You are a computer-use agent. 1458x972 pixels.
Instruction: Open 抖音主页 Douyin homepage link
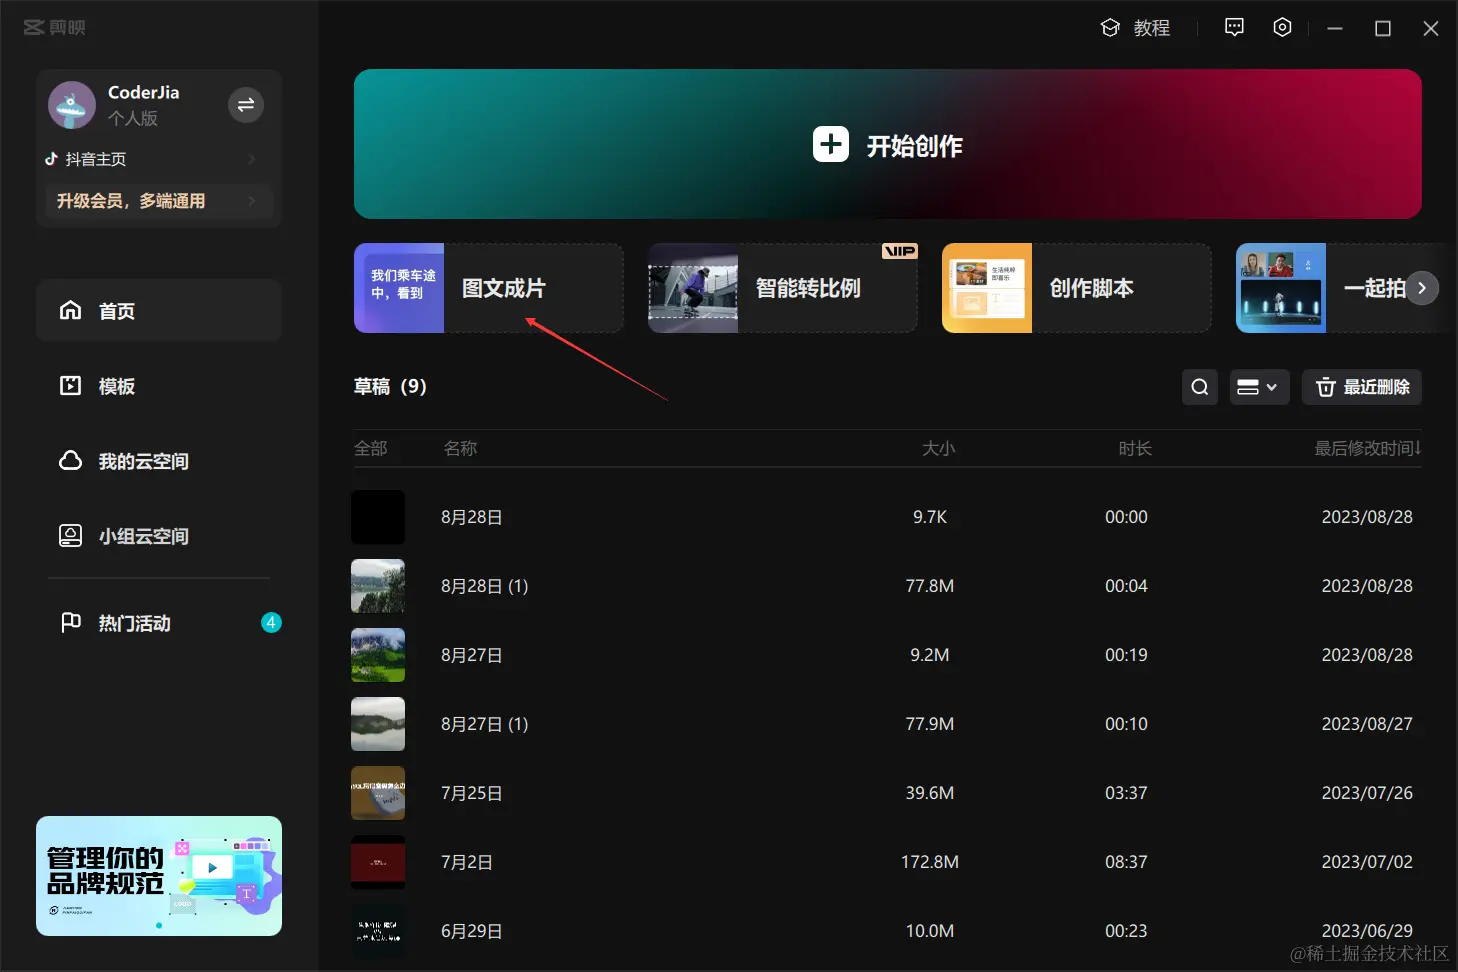[x=150, y=159]
